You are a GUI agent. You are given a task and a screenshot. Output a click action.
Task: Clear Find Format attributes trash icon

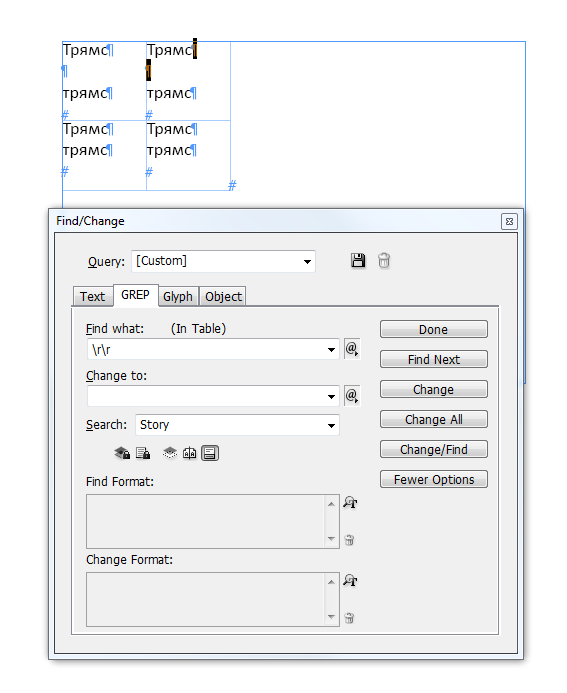tap(349, 540)
